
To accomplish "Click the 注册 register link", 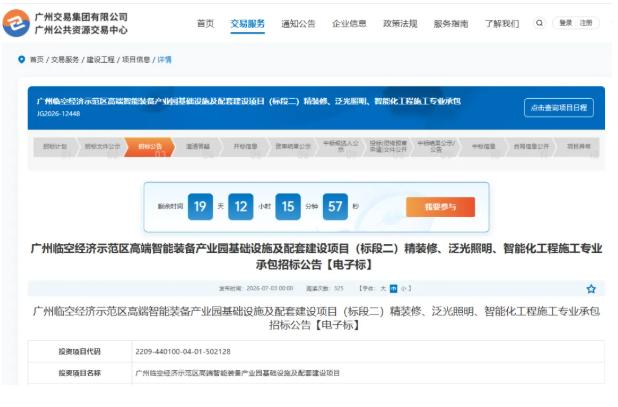I will [x=586, y=23].
